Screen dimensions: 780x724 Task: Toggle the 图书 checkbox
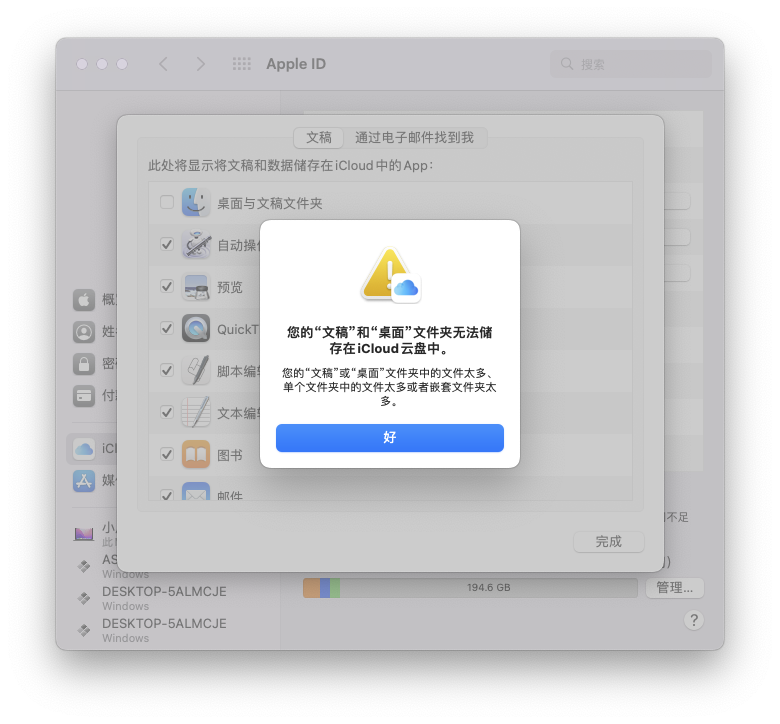167,454
